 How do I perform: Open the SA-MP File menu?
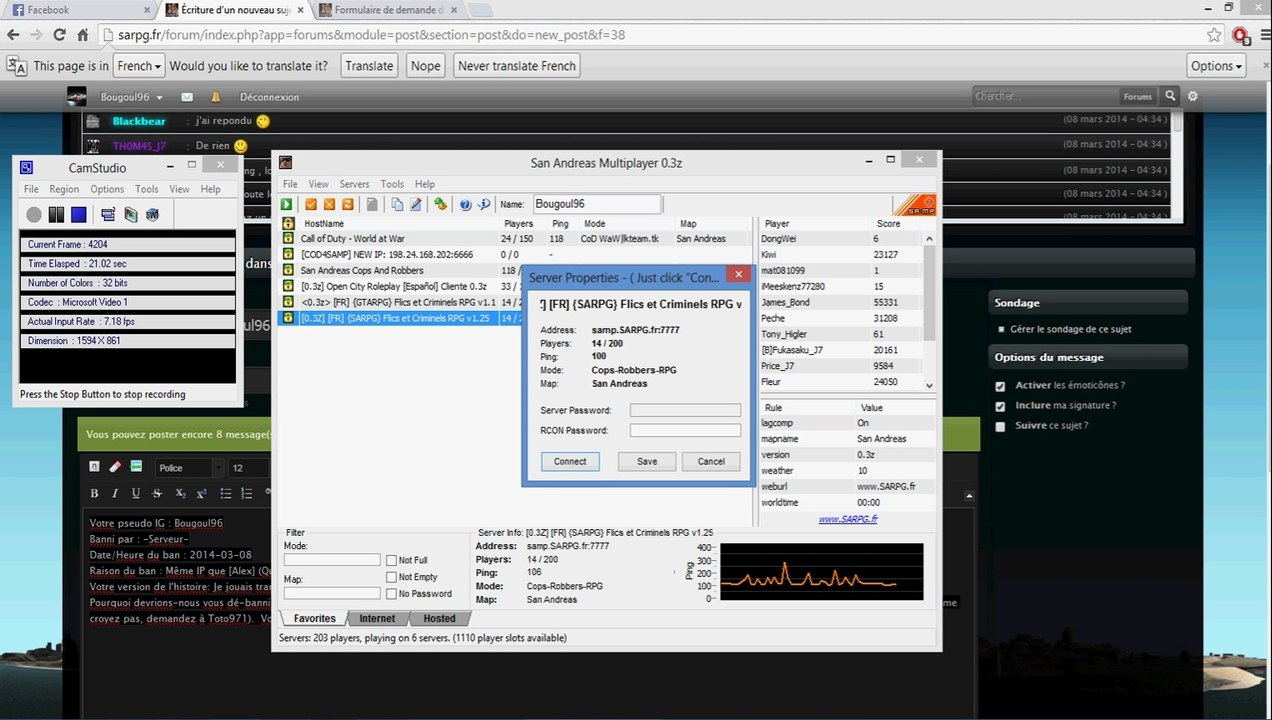click(290, 184)
